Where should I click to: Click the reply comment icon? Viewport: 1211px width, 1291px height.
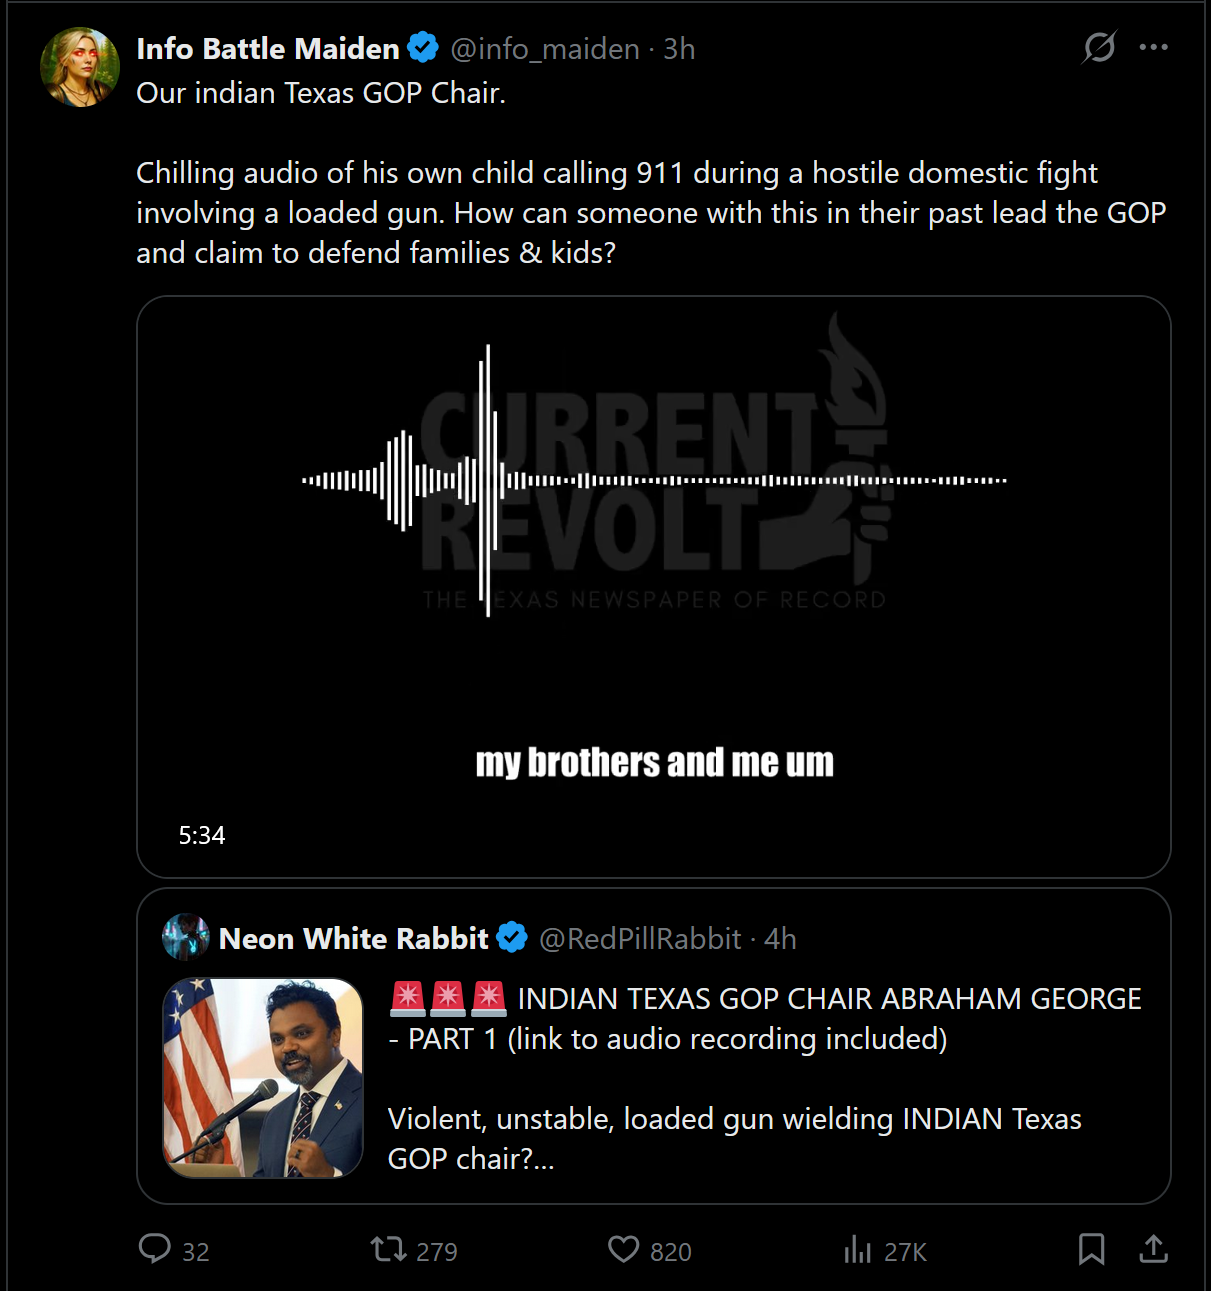(155, 1249)
